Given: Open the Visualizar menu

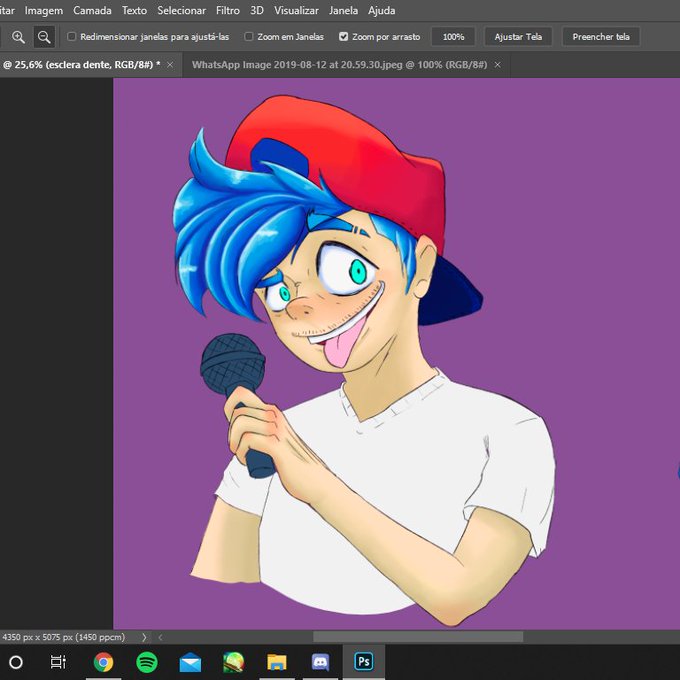Looking at the screenshot, I should coord(296,10).
